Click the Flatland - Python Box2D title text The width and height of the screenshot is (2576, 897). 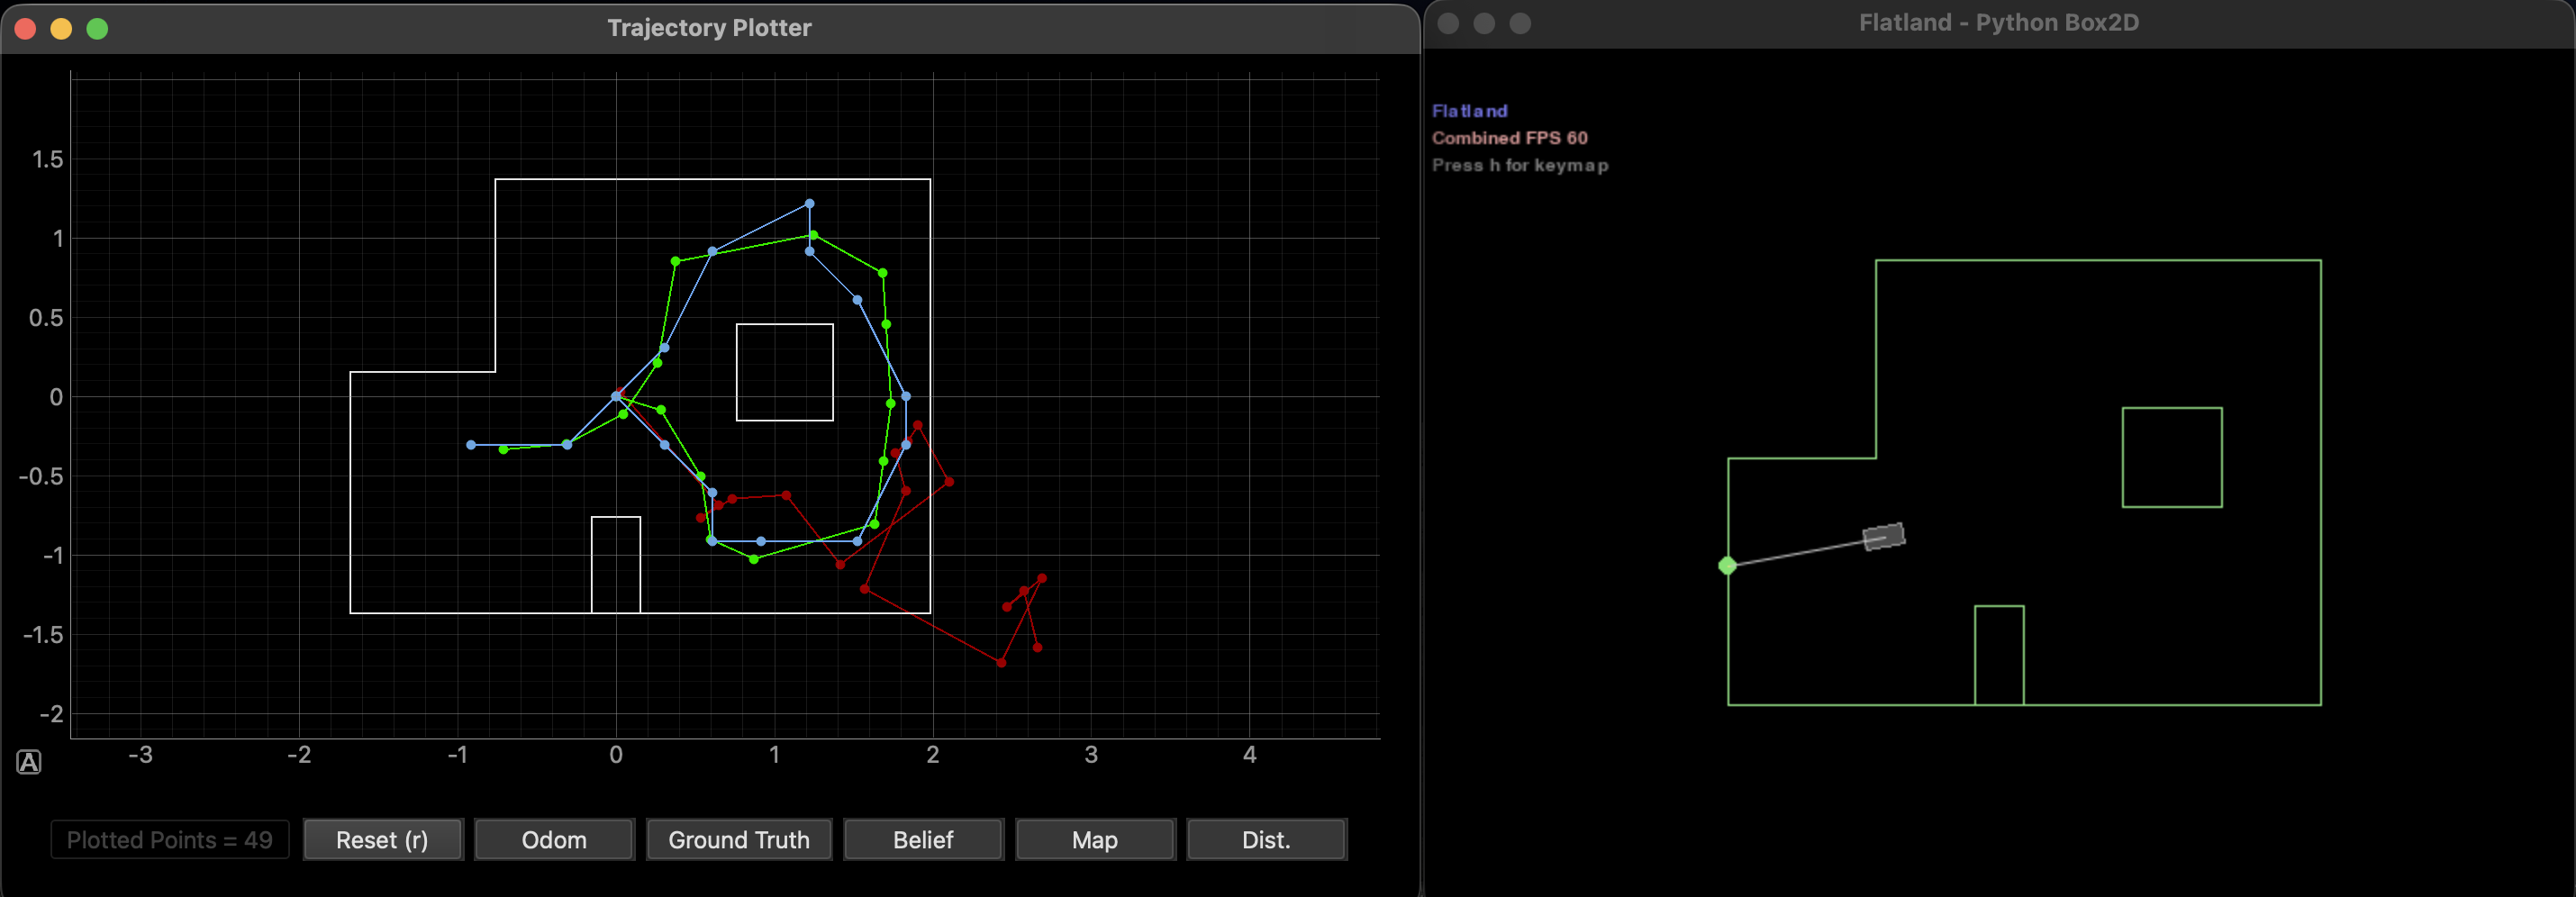[1998, 23]
